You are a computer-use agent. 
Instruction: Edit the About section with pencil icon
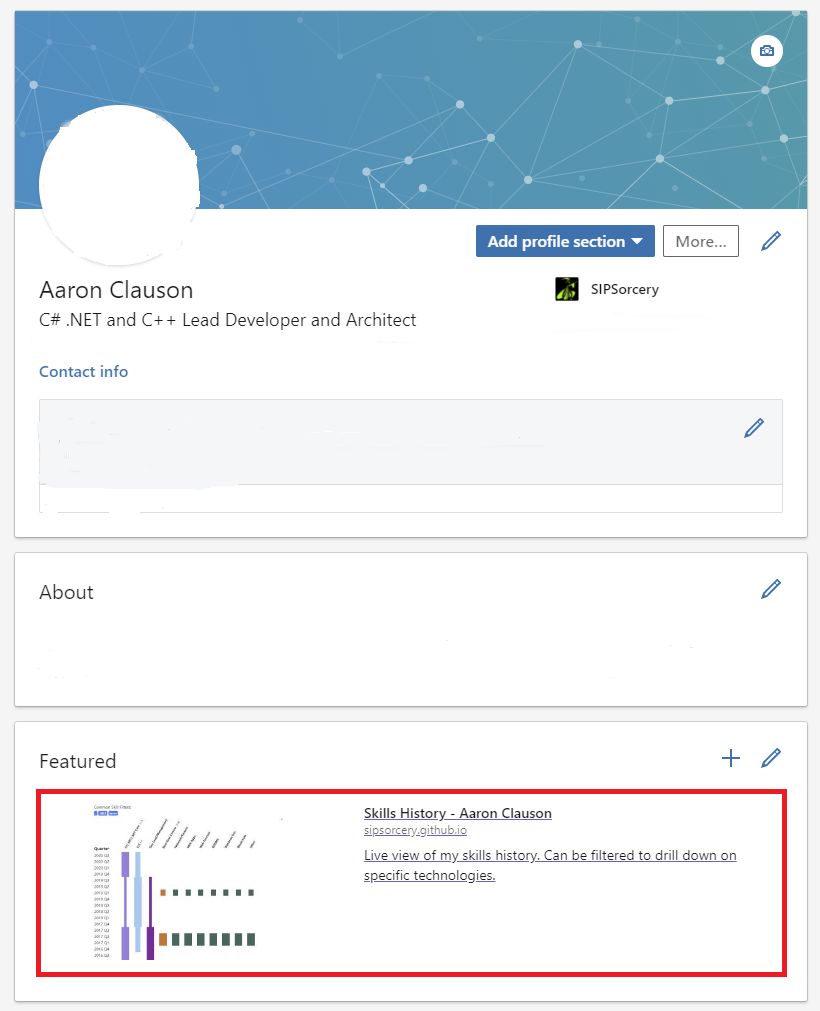tap(771, 589)
